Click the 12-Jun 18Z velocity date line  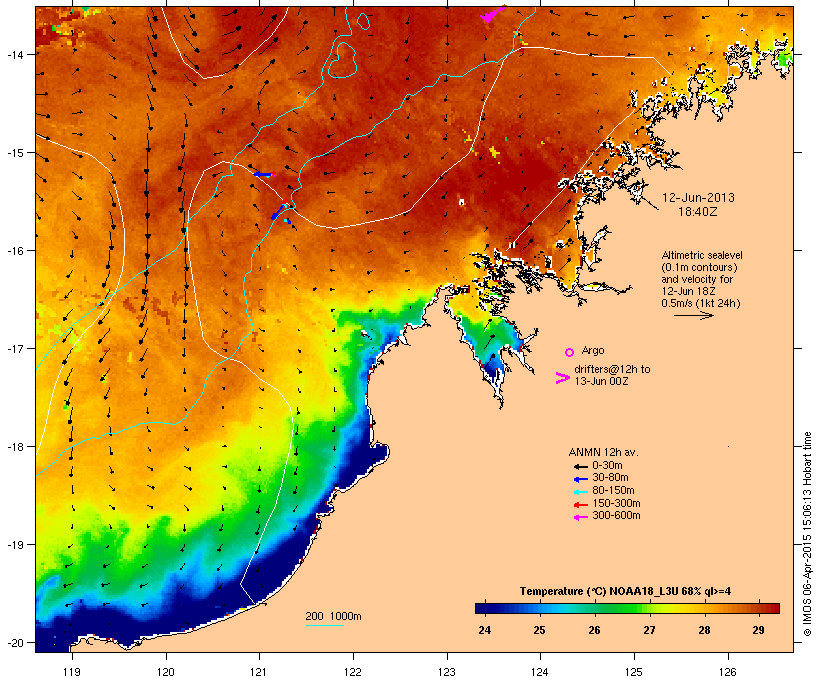tap(688, 291)
